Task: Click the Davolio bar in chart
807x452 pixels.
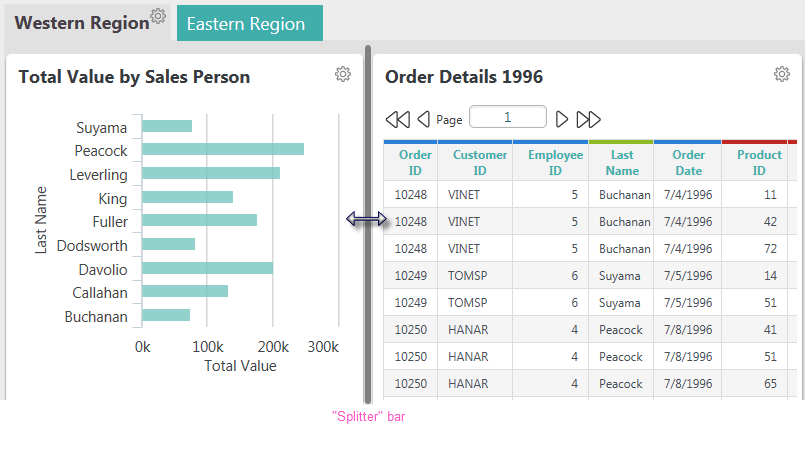Action: [x=207, y=268]
